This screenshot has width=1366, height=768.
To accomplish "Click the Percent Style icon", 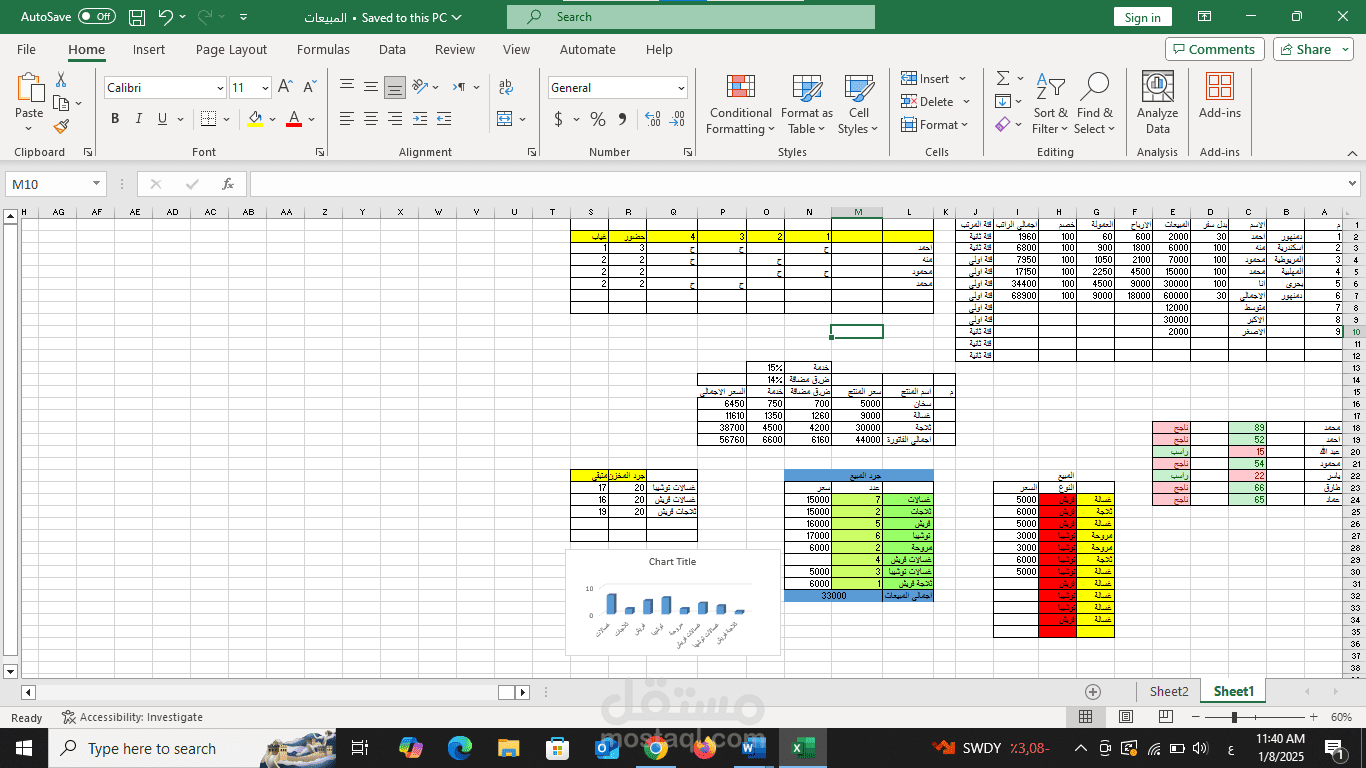I will click(598, 119).
